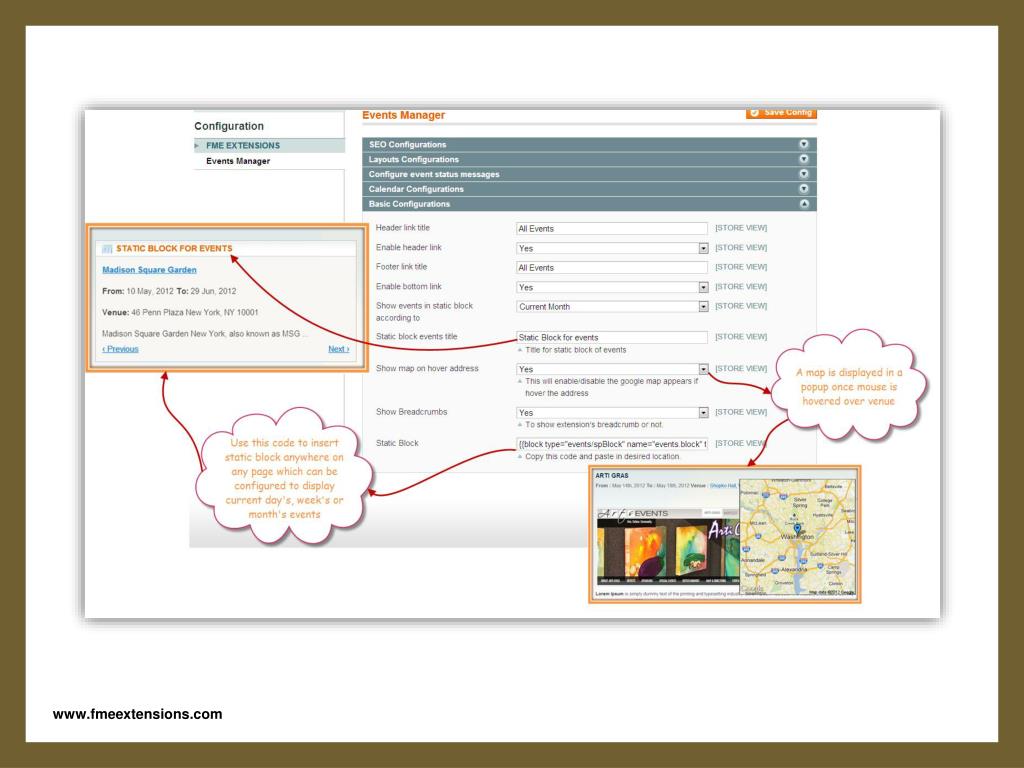Screen dimensions: 1024x768
Task: Open the Calendar Configurations header
Action: (x=589, y=189)
